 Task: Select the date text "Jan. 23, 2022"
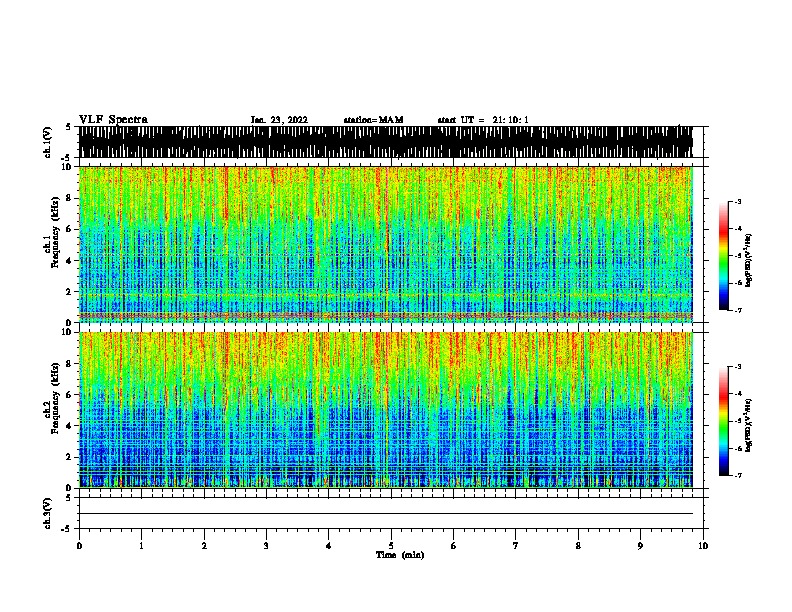pyautogui.click(x=279, y=120)
